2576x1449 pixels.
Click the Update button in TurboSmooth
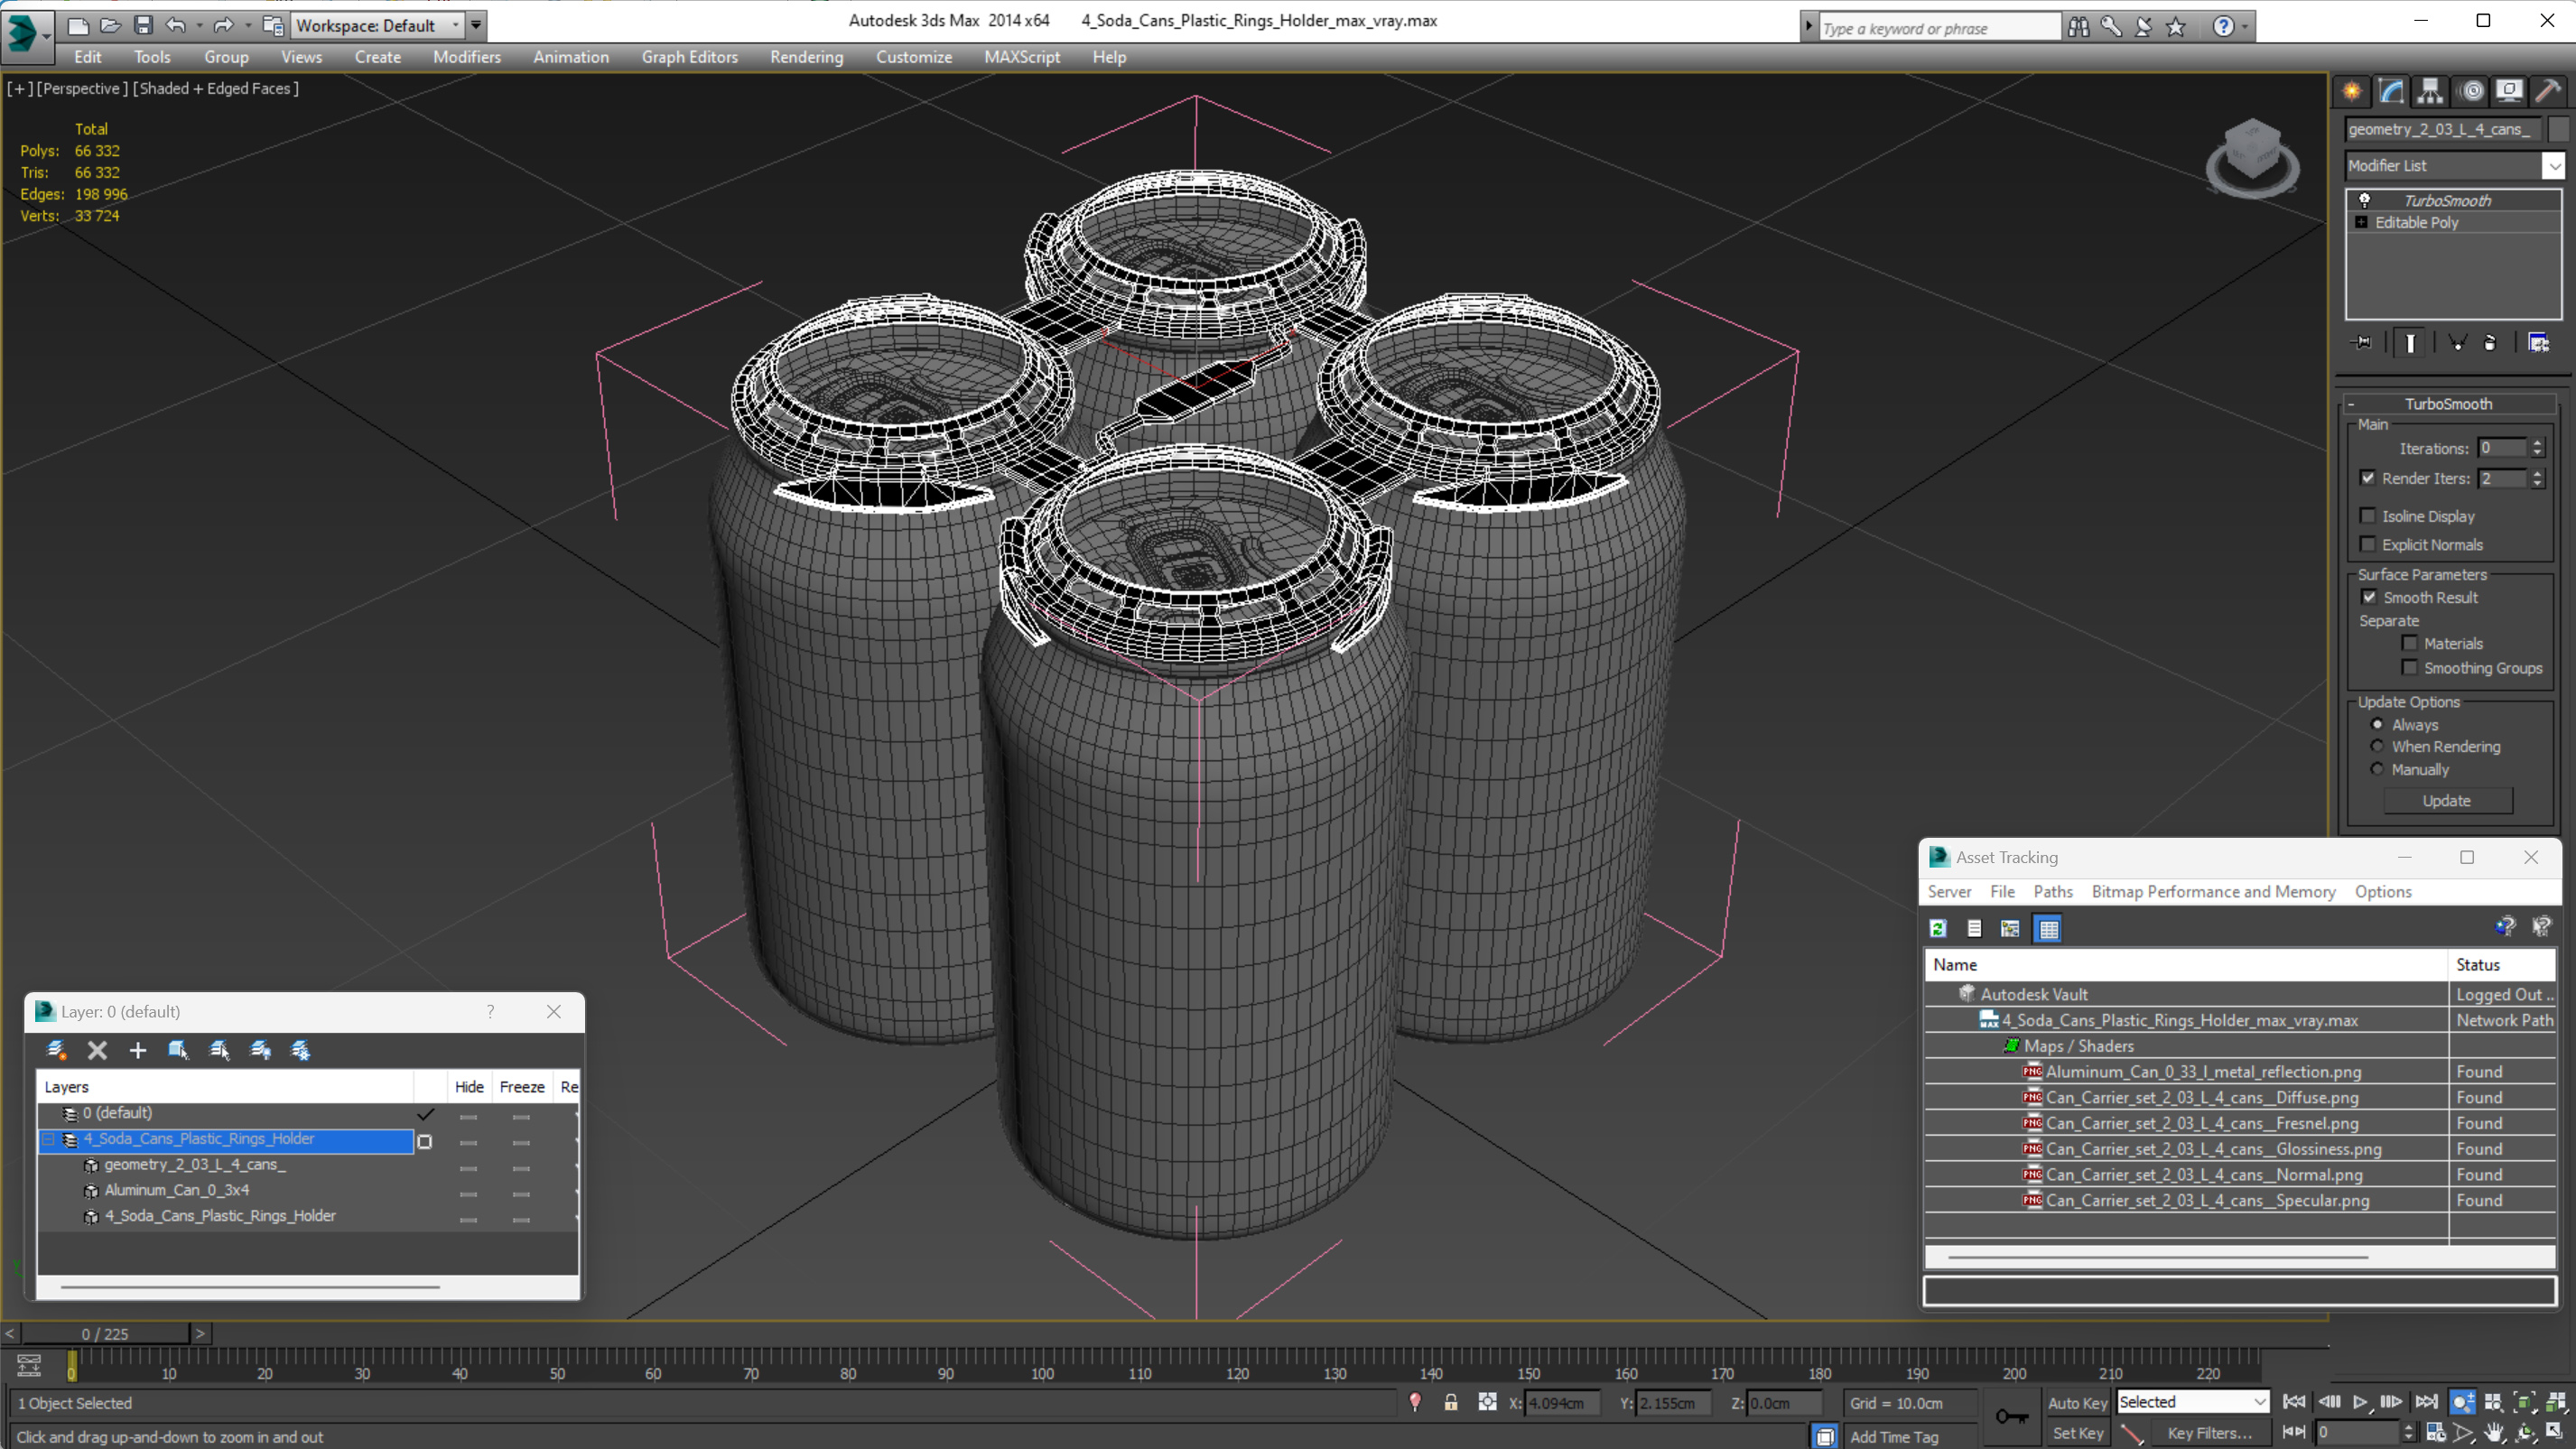click(2446, 800)
